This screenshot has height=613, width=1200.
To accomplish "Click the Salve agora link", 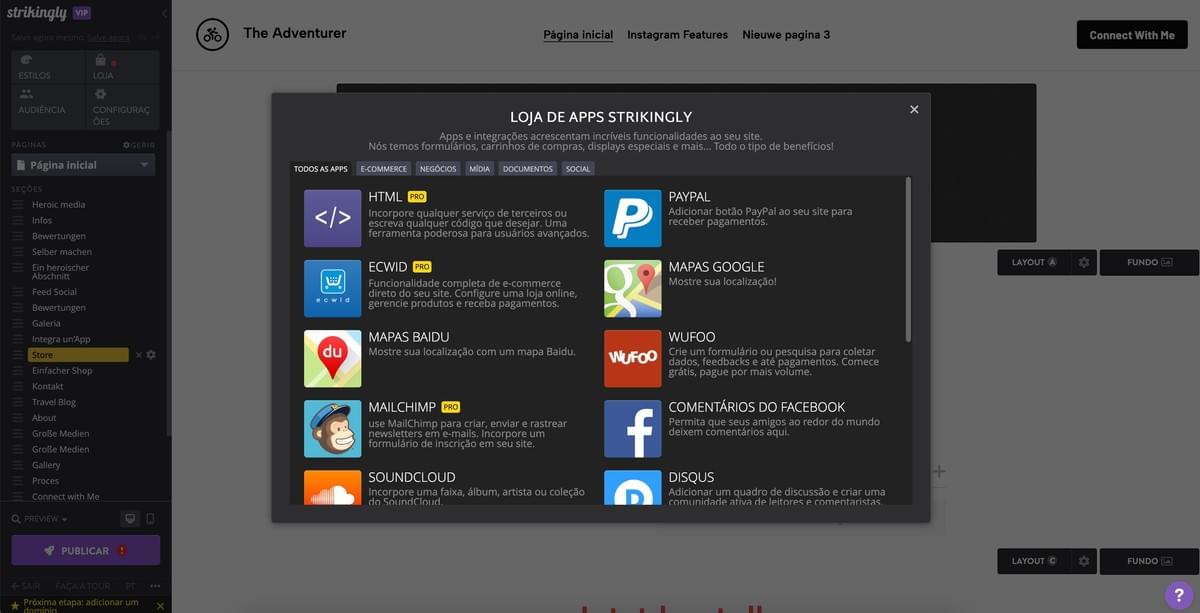I will click(x=108, y=38).
